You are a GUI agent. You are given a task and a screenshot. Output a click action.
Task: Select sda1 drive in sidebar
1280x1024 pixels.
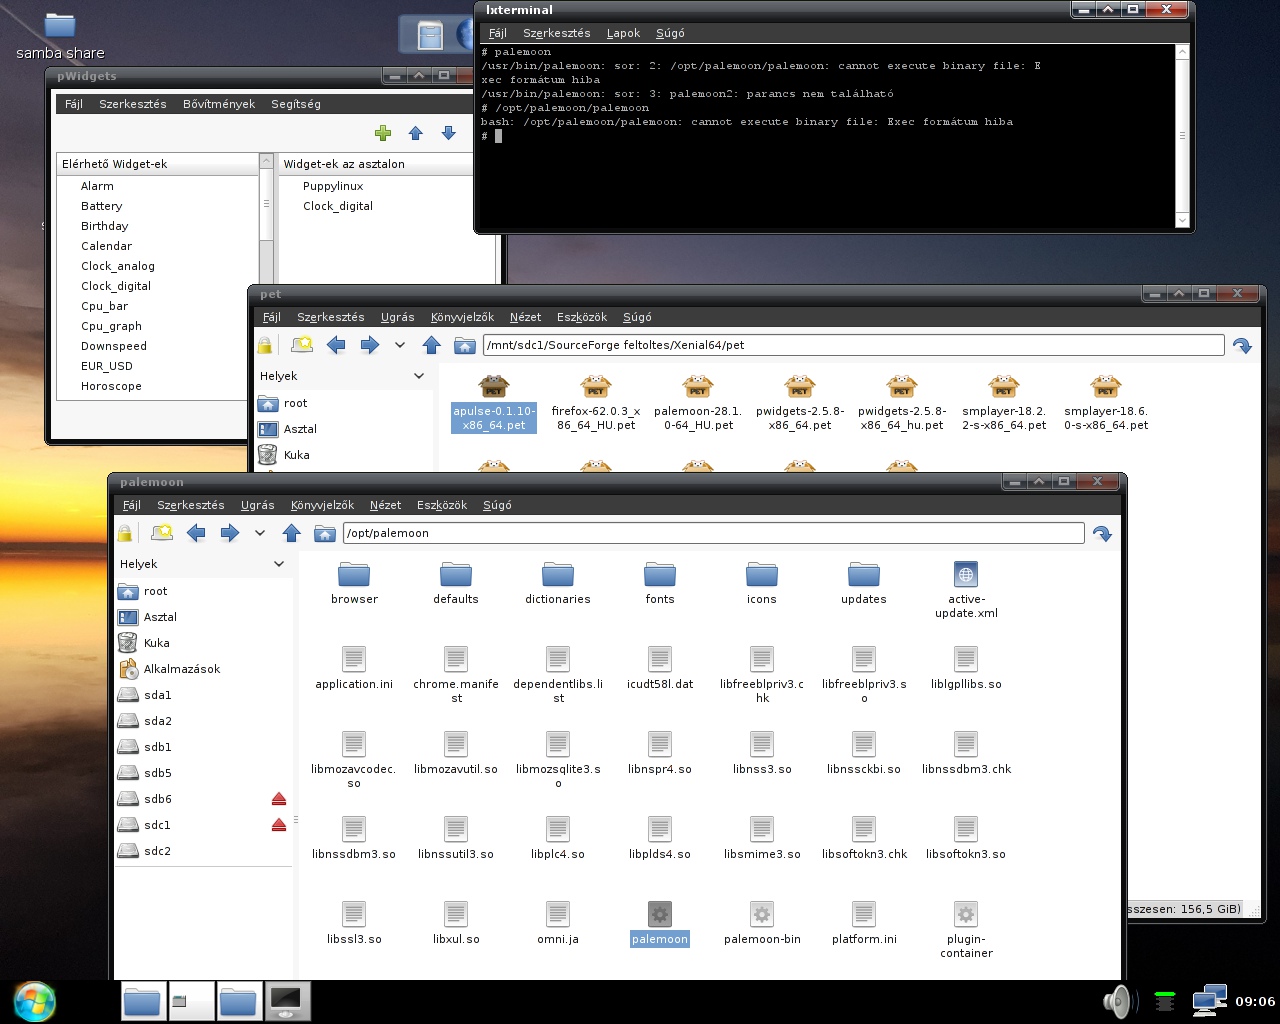tap(157, 695)
